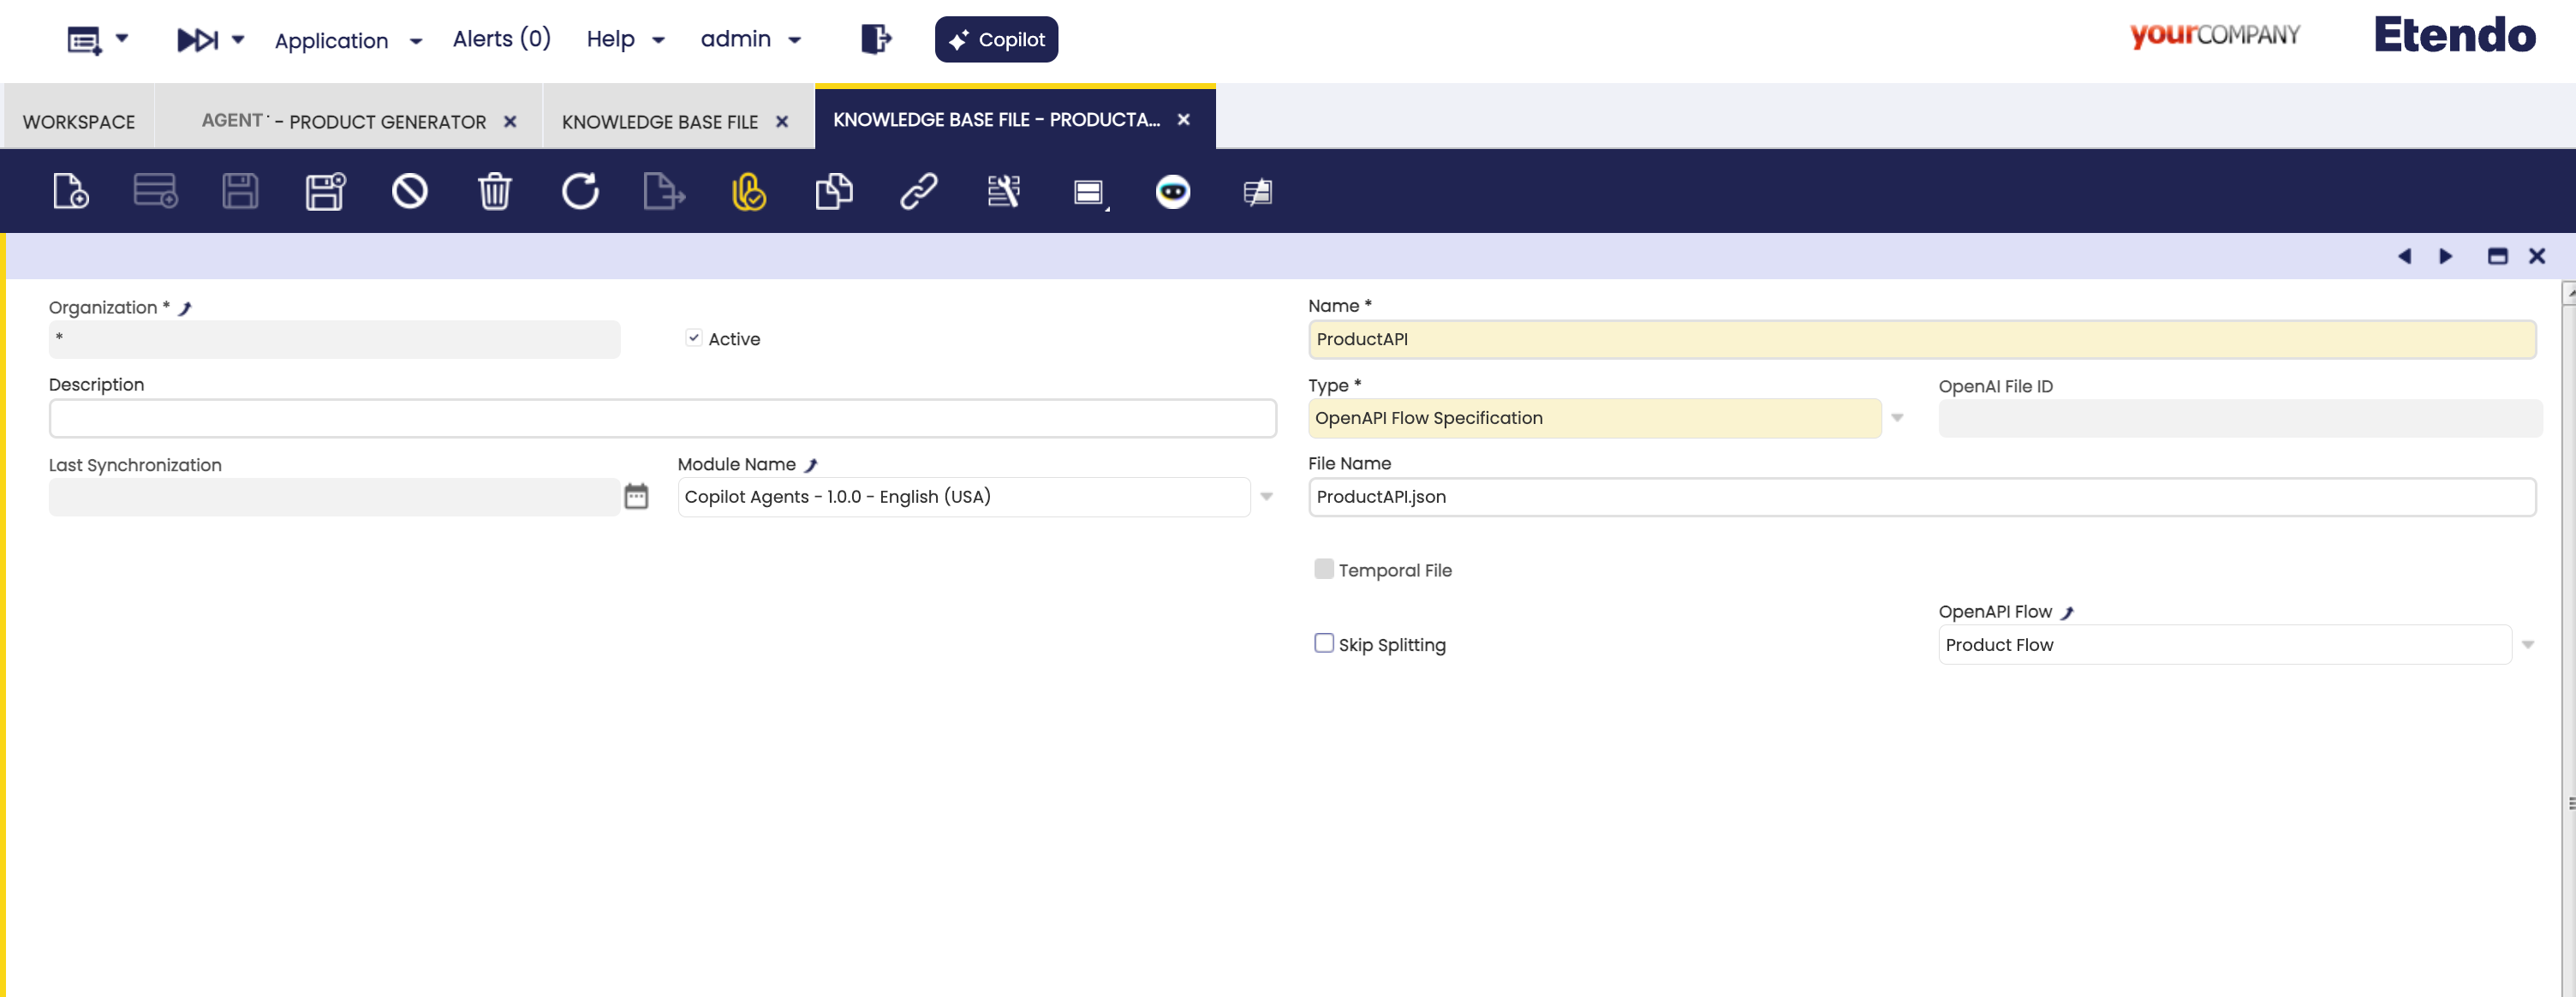Click the Cancel Changes circle-slash icon

point(410,190)
